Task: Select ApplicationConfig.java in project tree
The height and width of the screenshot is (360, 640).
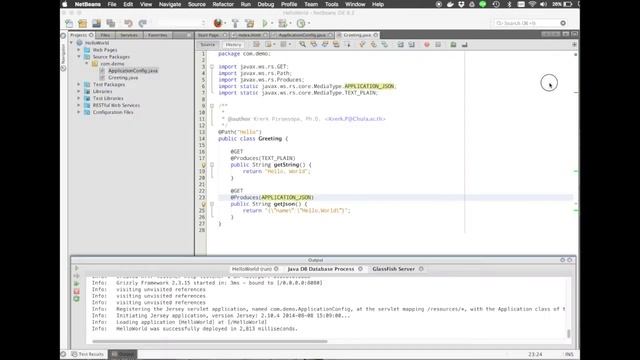Action: (133, 71)
